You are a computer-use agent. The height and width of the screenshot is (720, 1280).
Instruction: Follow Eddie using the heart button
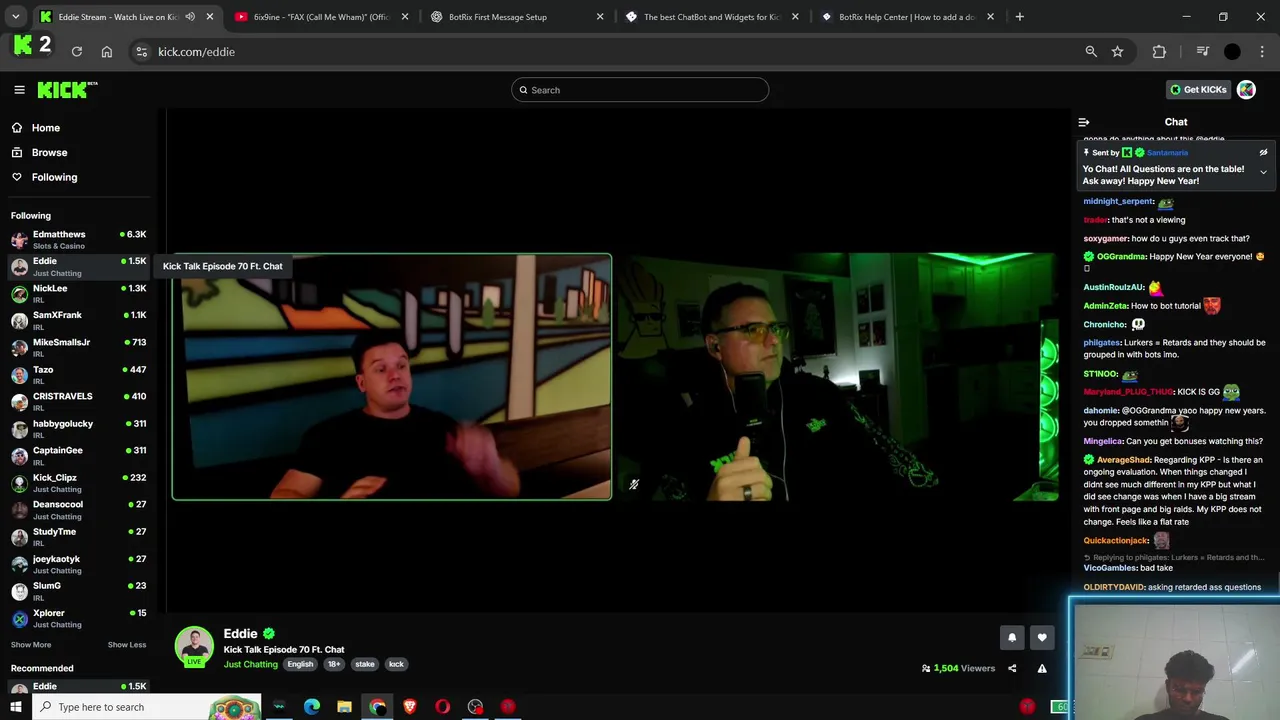coord(1042,637)
